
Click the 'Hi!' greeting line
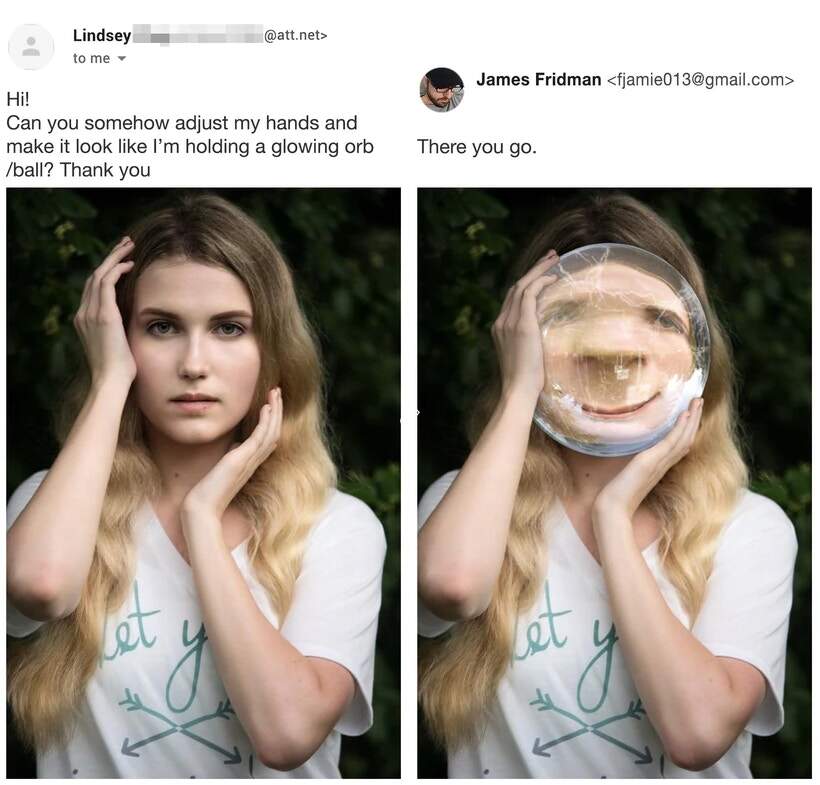point(18,98)
